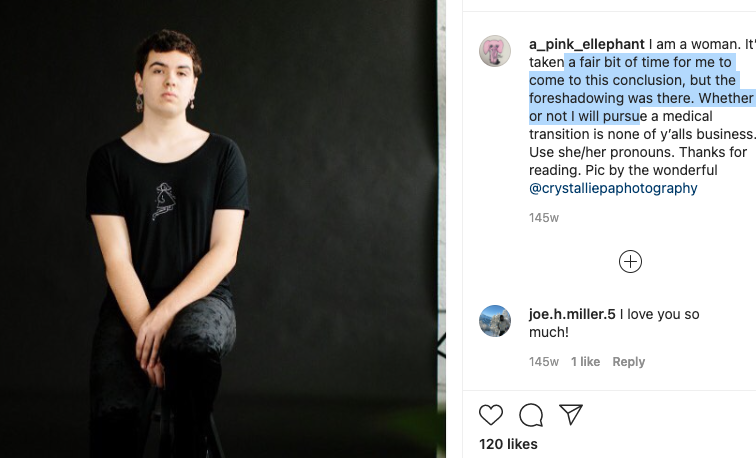Load more comments with the plus circle
Screen dimensions: 756x458
(630, 262)
